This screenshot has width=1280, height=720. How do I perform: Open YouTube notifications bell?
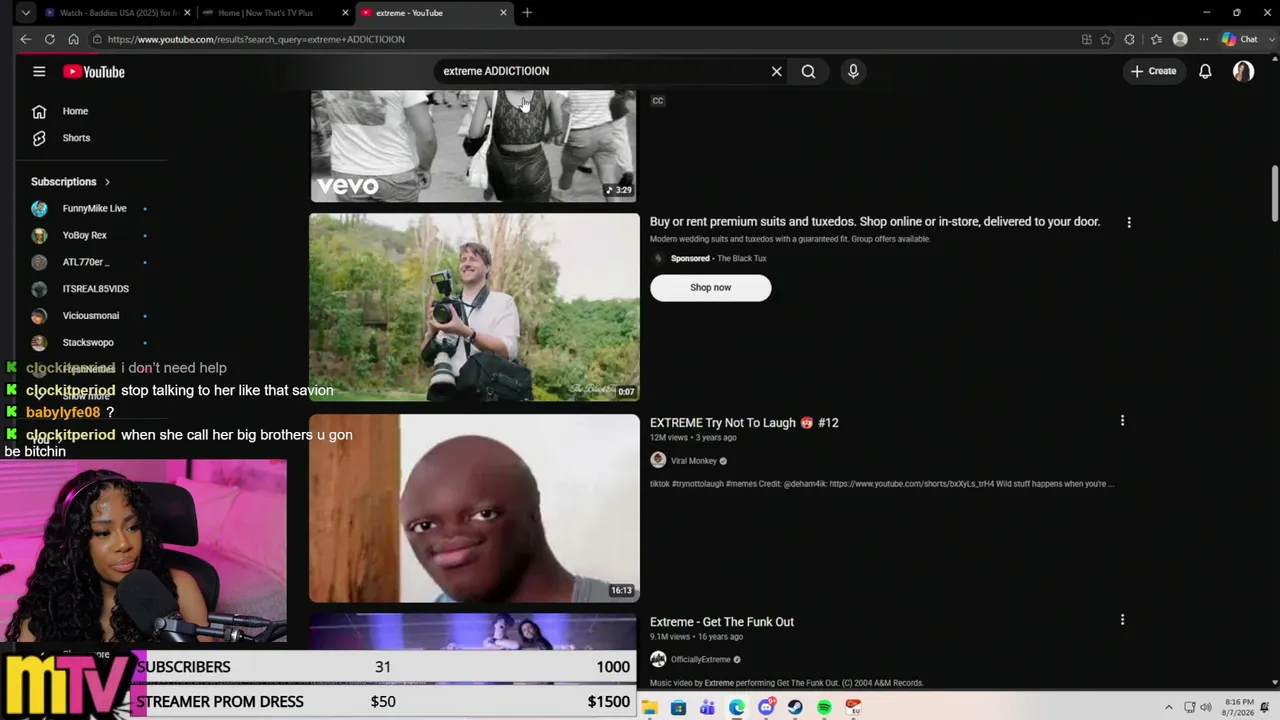click(1205, 71)
